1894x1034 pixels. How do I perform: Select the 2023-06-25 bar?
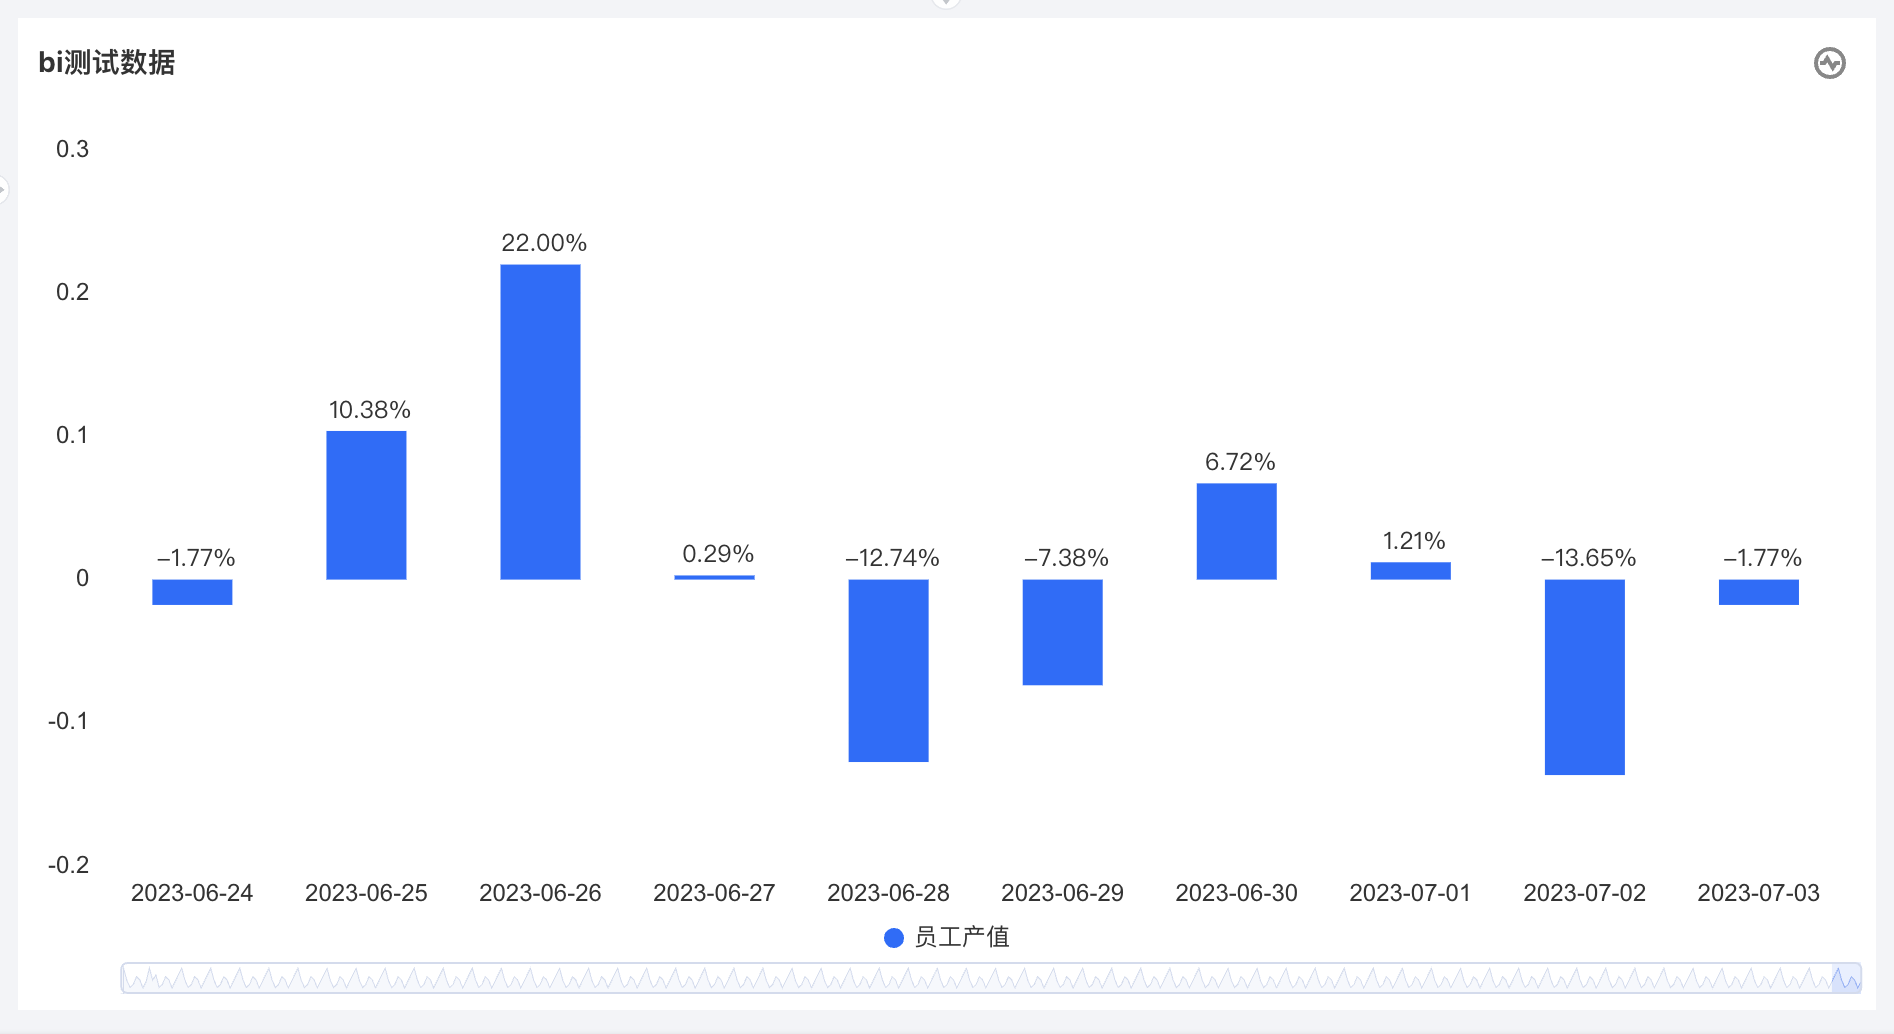tap(366, 504)
